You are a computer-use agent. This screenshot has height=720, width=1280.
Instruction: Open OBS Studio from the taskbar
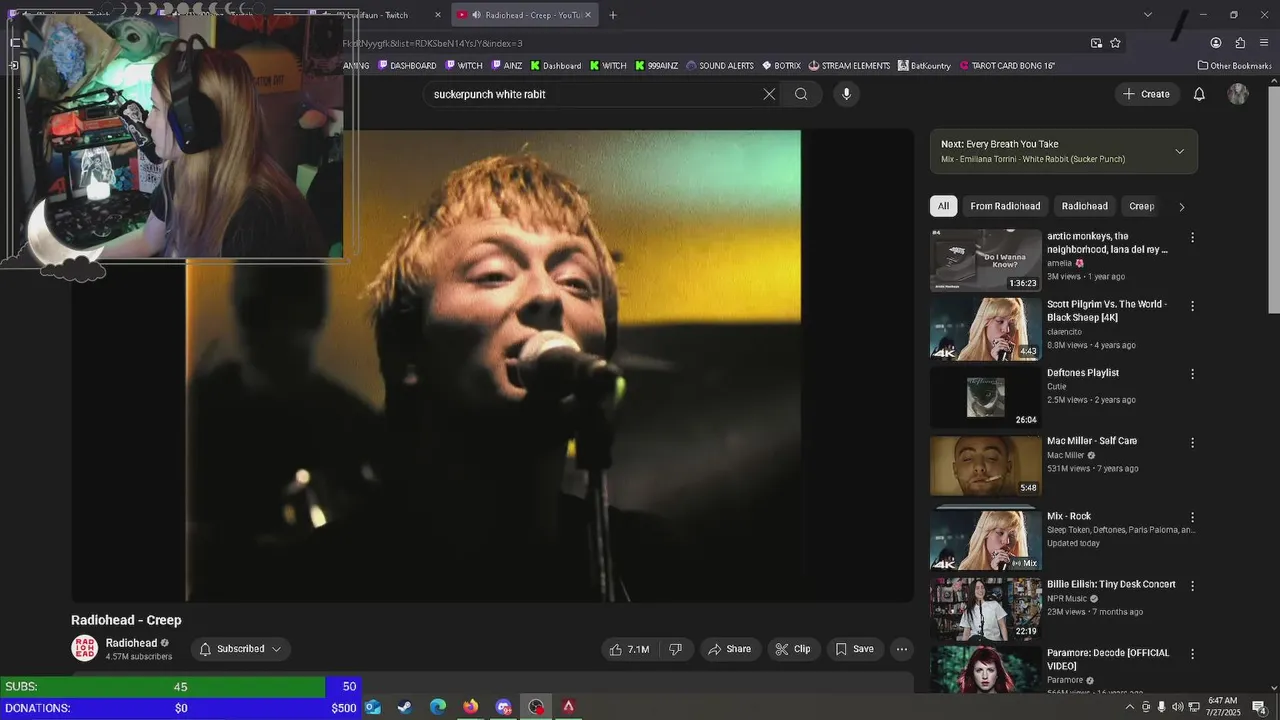click(x=536, y=707)
